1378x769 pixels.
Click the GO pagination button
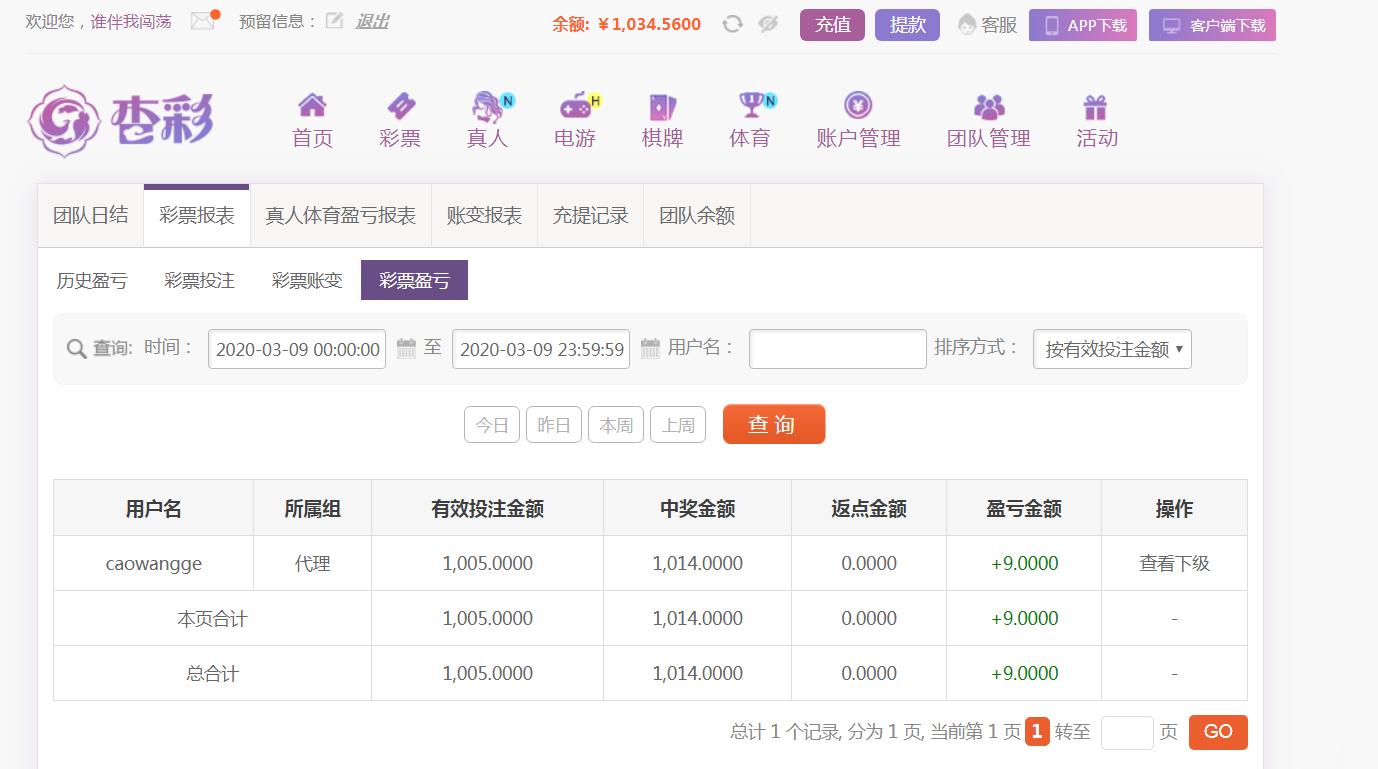pyautogui.click(x=1218, y=732)
